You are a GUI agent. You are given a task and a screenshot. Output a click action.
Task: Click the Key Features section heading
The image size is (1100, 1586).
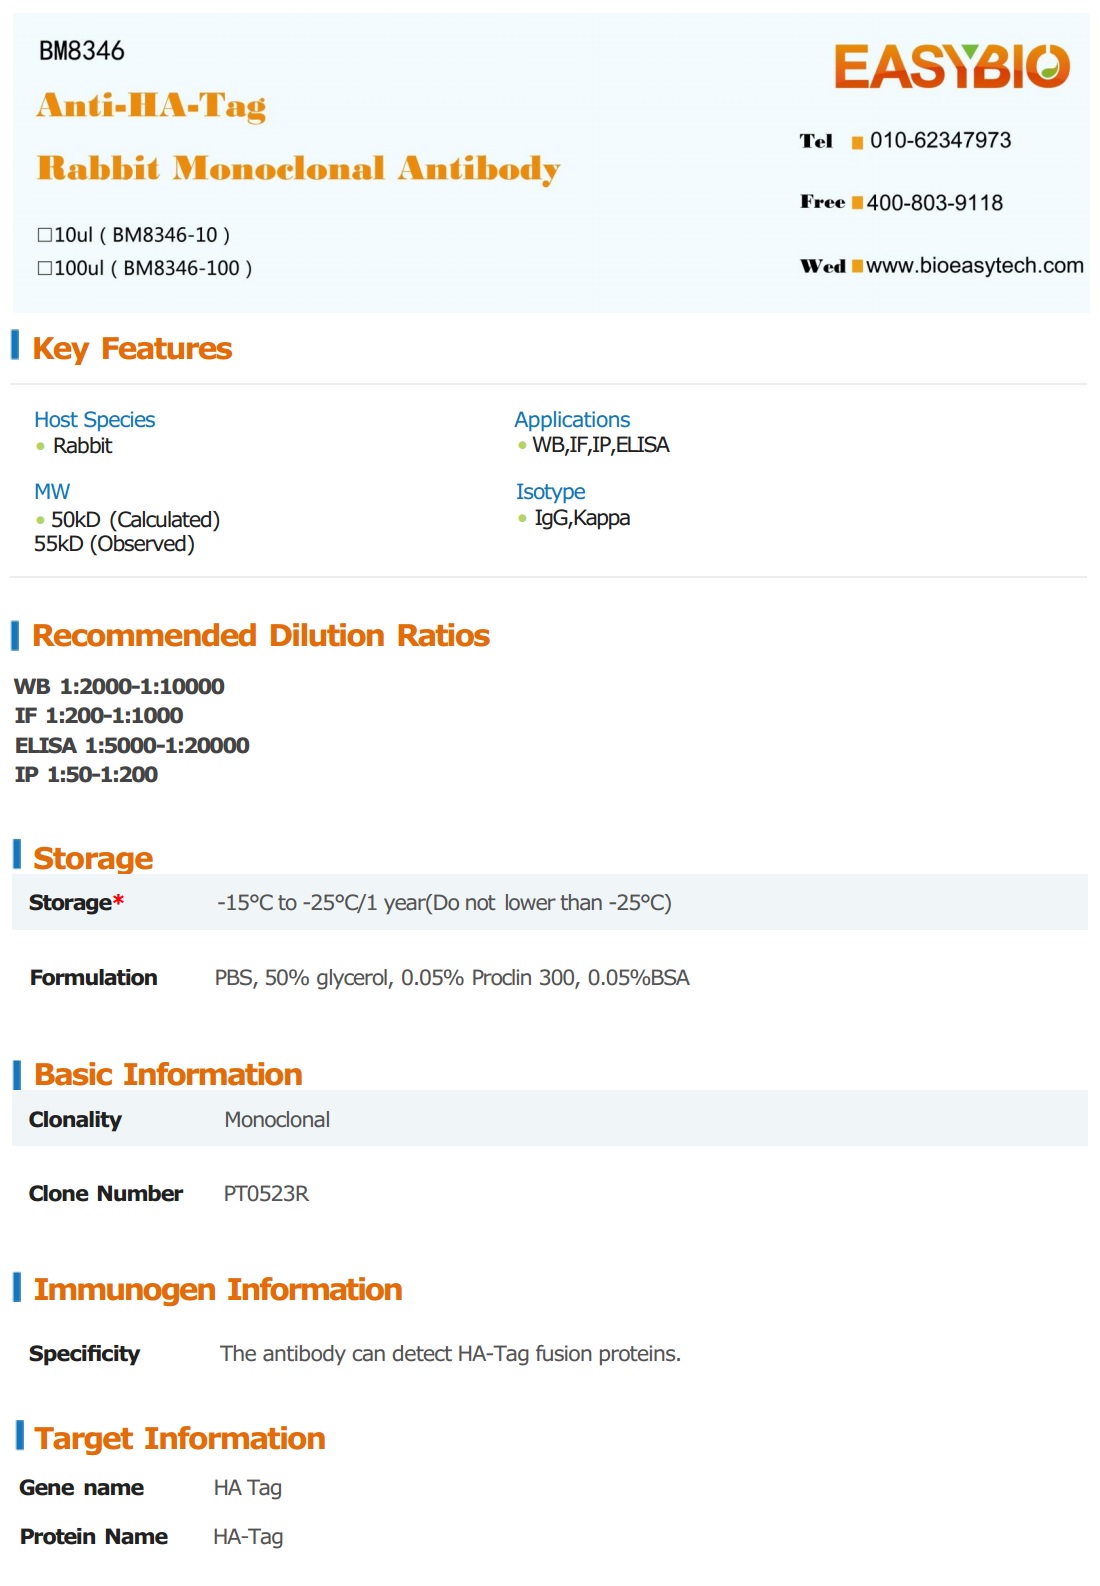tap(132, 349)
